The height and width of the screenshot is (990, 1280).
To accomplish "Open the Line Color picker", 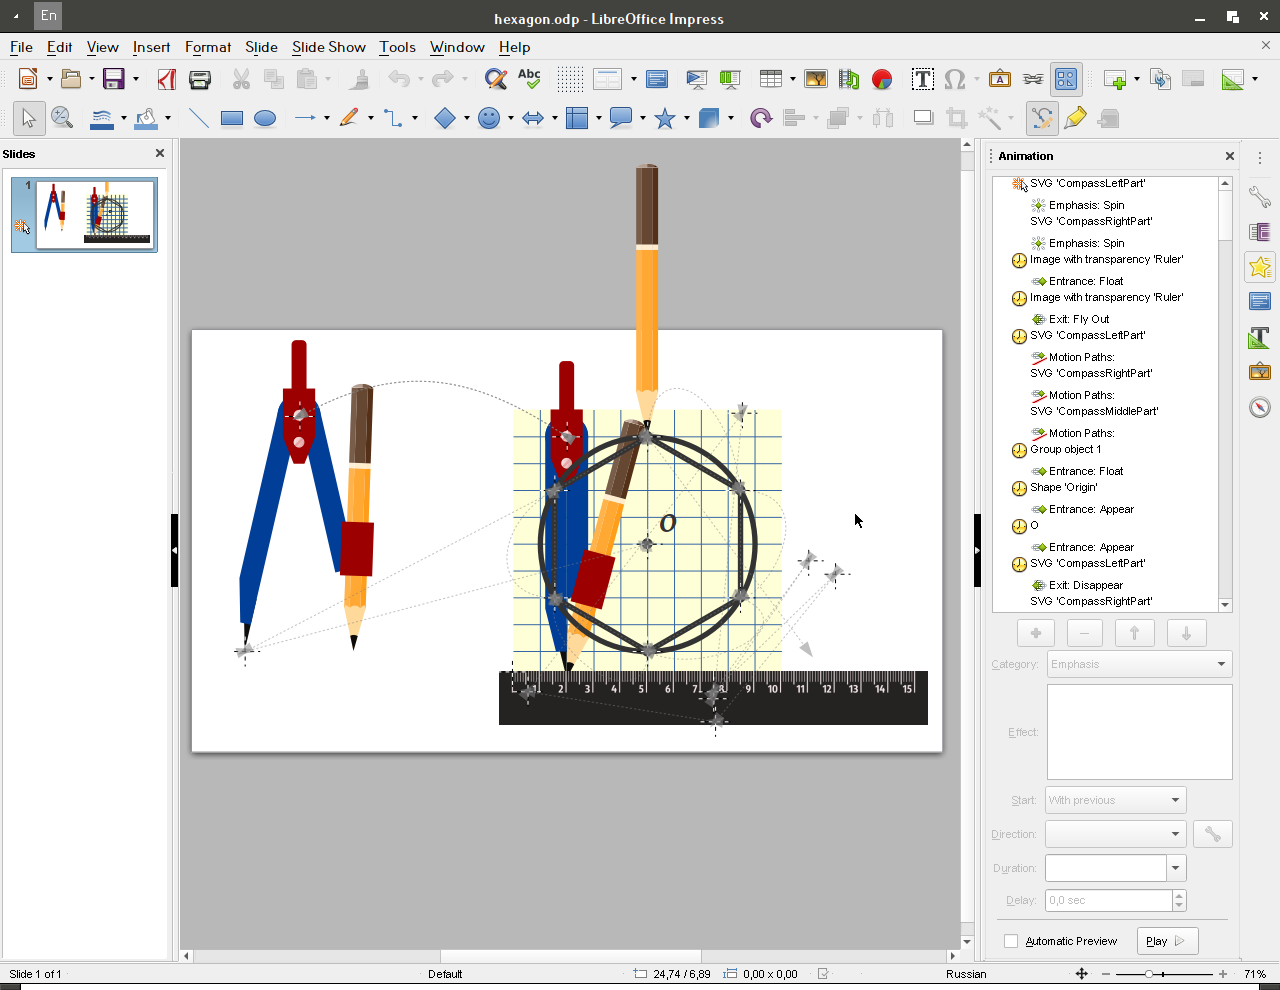I will pyautogui.click(x=102, y=118).
